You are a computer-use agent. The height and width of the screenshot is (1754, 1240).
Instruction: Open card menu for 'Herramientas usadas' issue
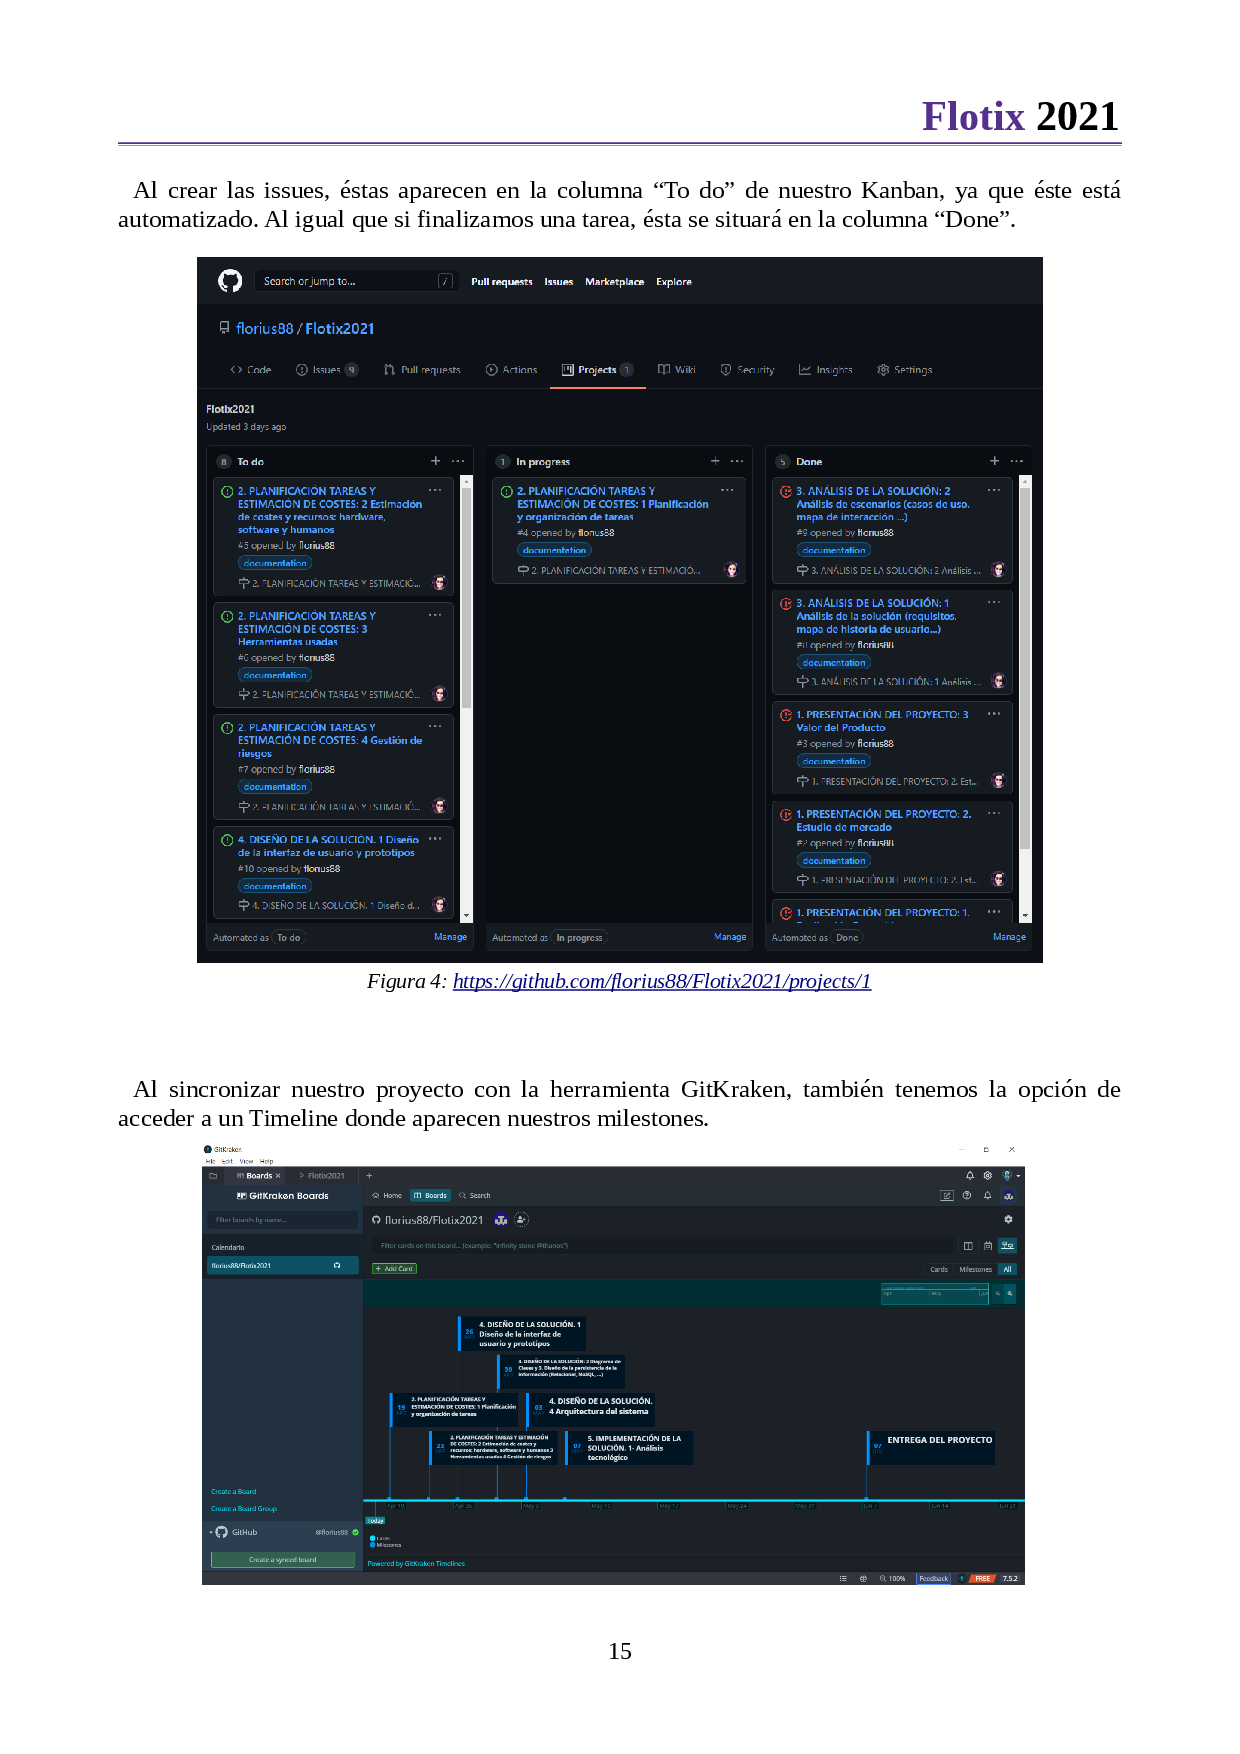point(435,615)
